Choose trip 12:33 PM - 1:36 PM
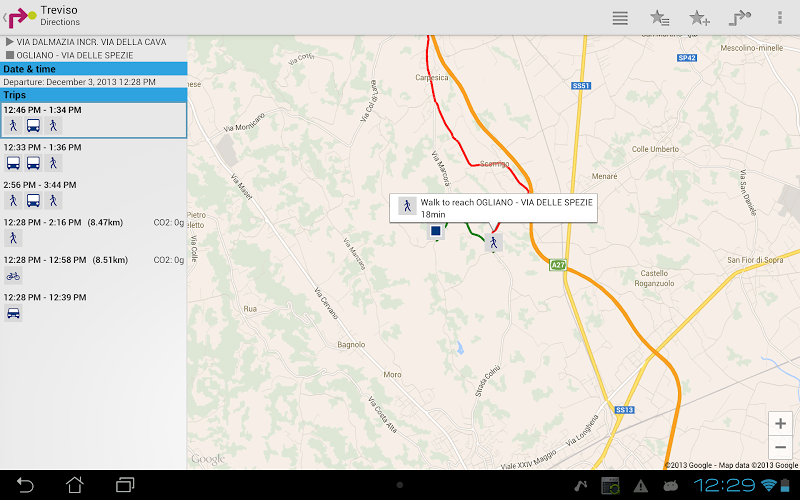Image resolution: width=800 pixels, height=500 pixels. coord(93,158)
